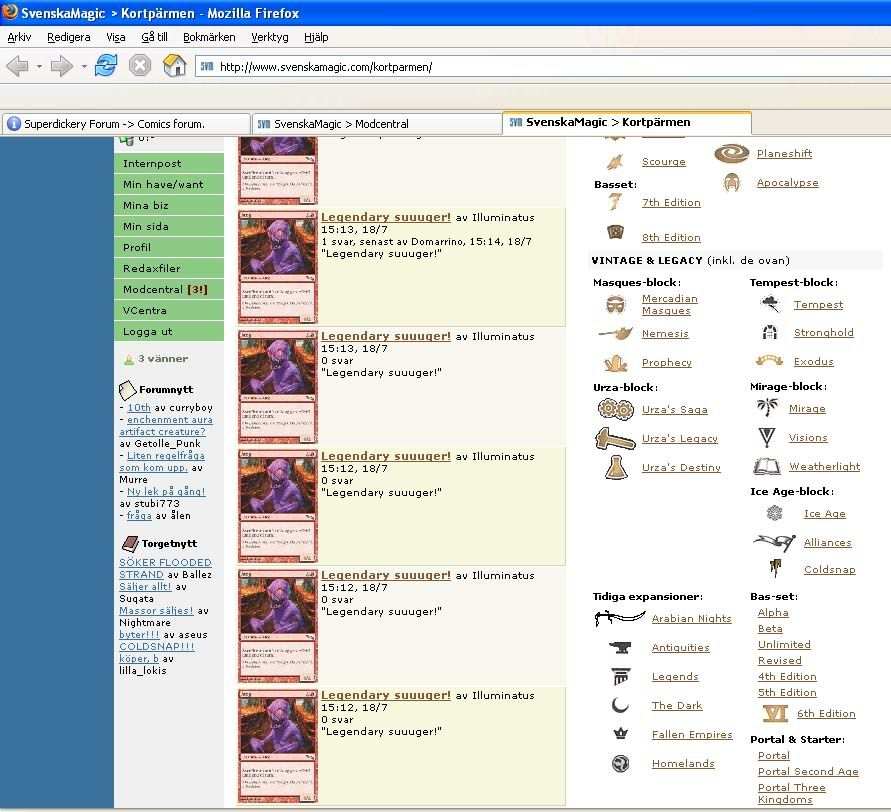Screen dimensions: 891x812
Task: Click the Arabian Nights scimitar icon
Action: point(620,618)
